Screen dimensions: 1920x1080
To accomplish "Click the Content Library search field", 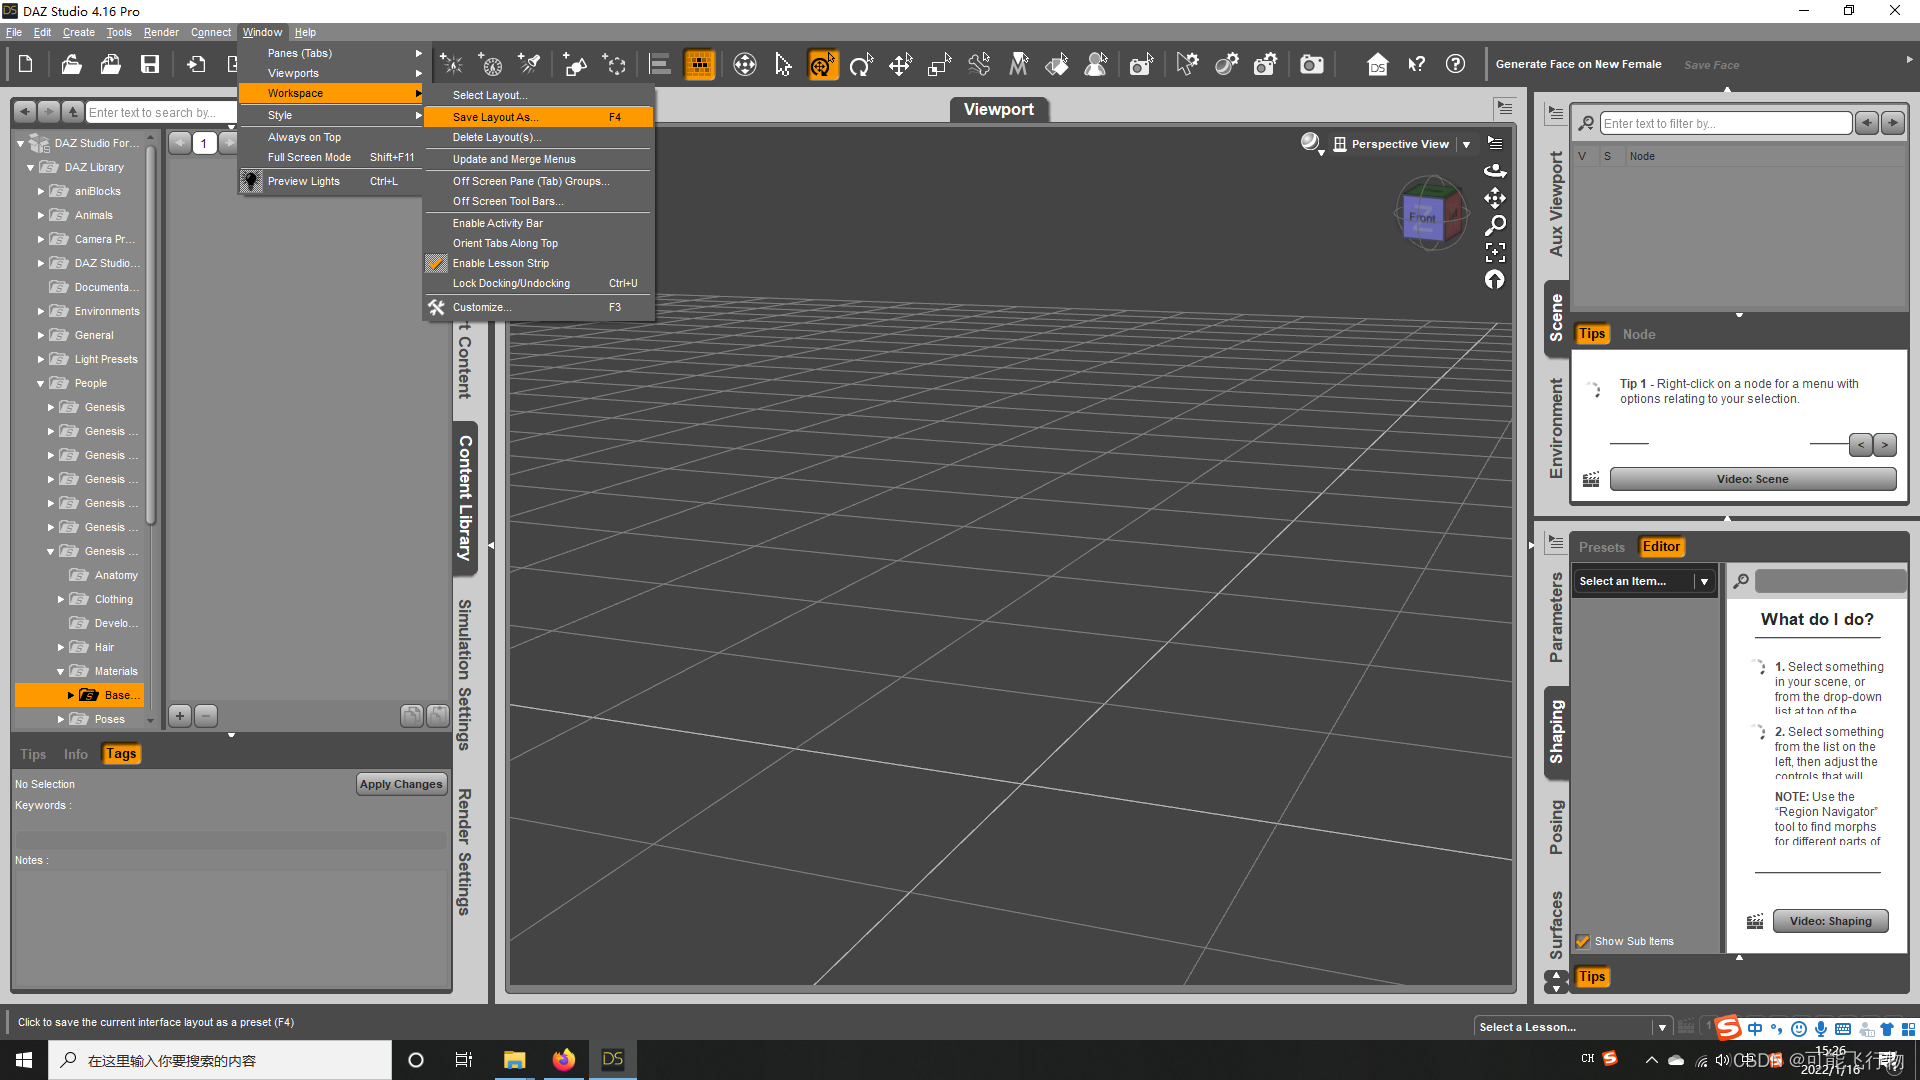I will (x=160, y=112).
